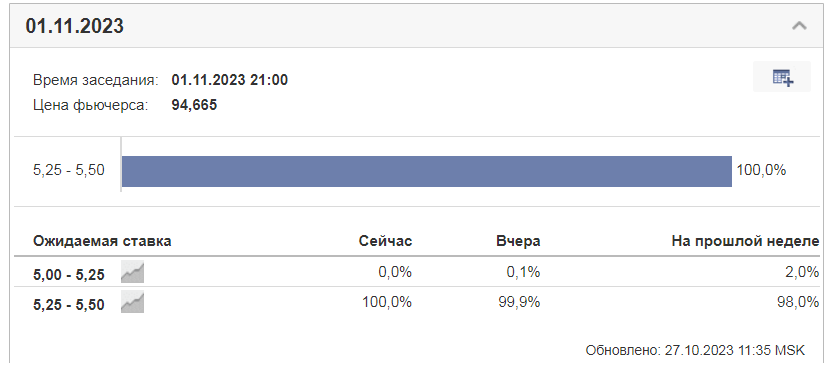Click the Сейчас column header
Viewport: 824px width, 365px height.
click(x=385, y=241)
